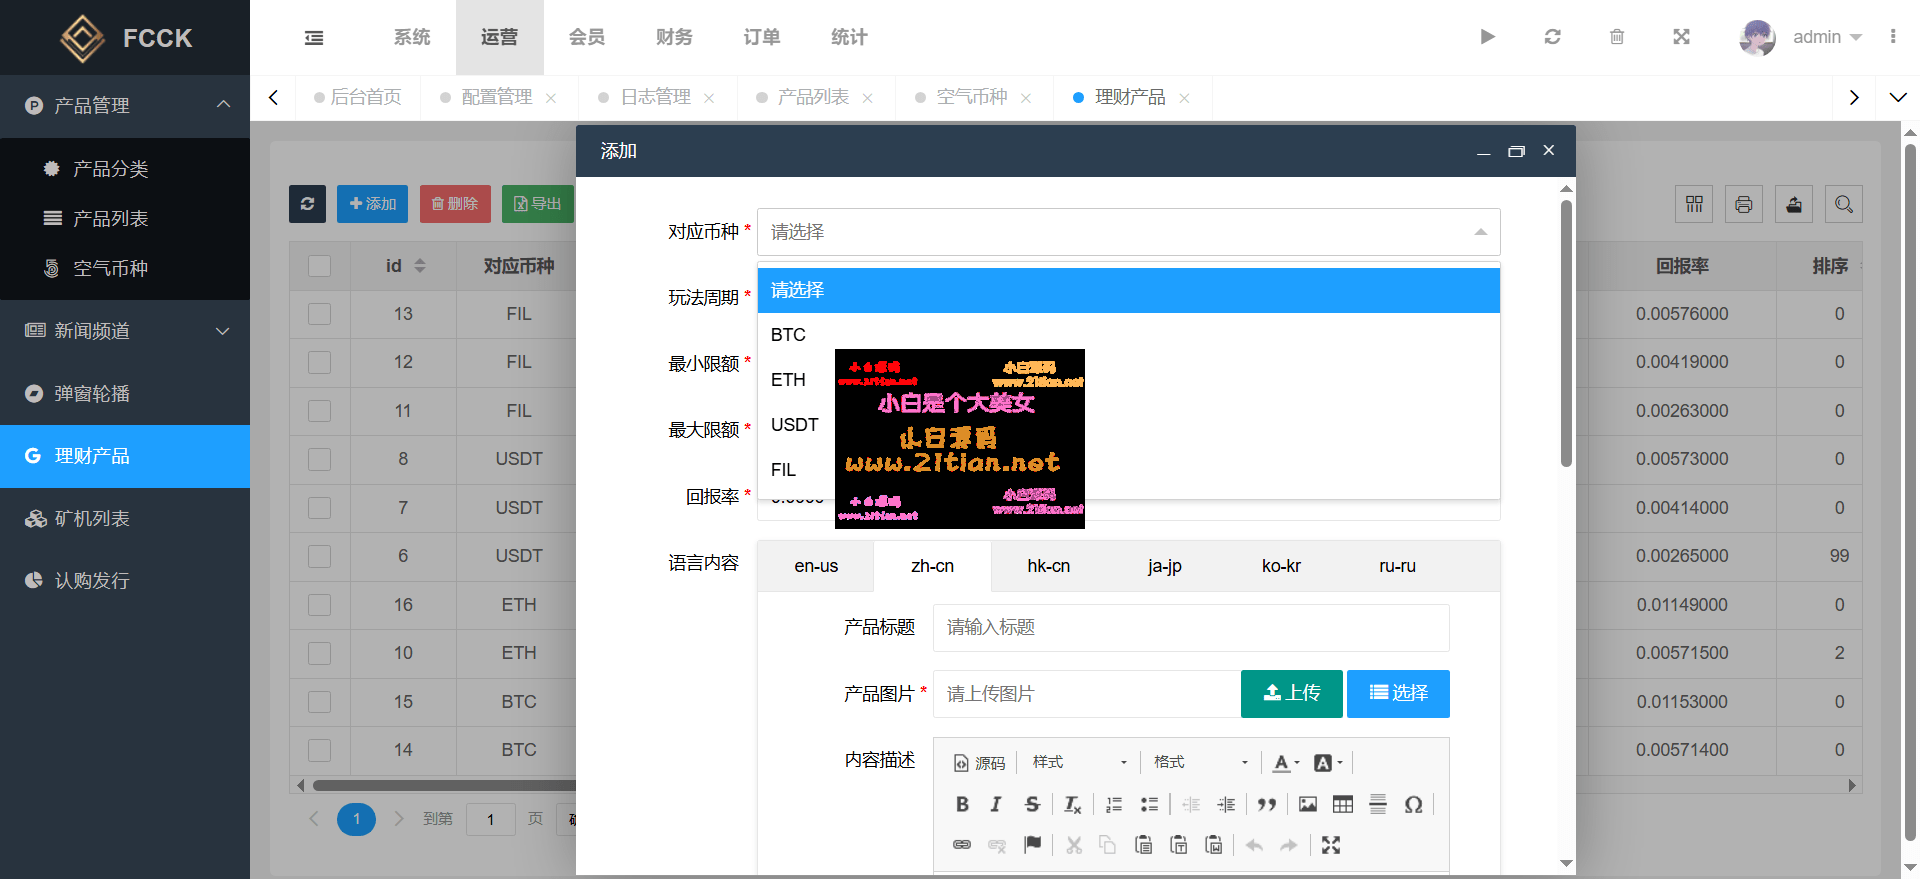
Task: Click the green 上传 upload button
Action: 1291,693
